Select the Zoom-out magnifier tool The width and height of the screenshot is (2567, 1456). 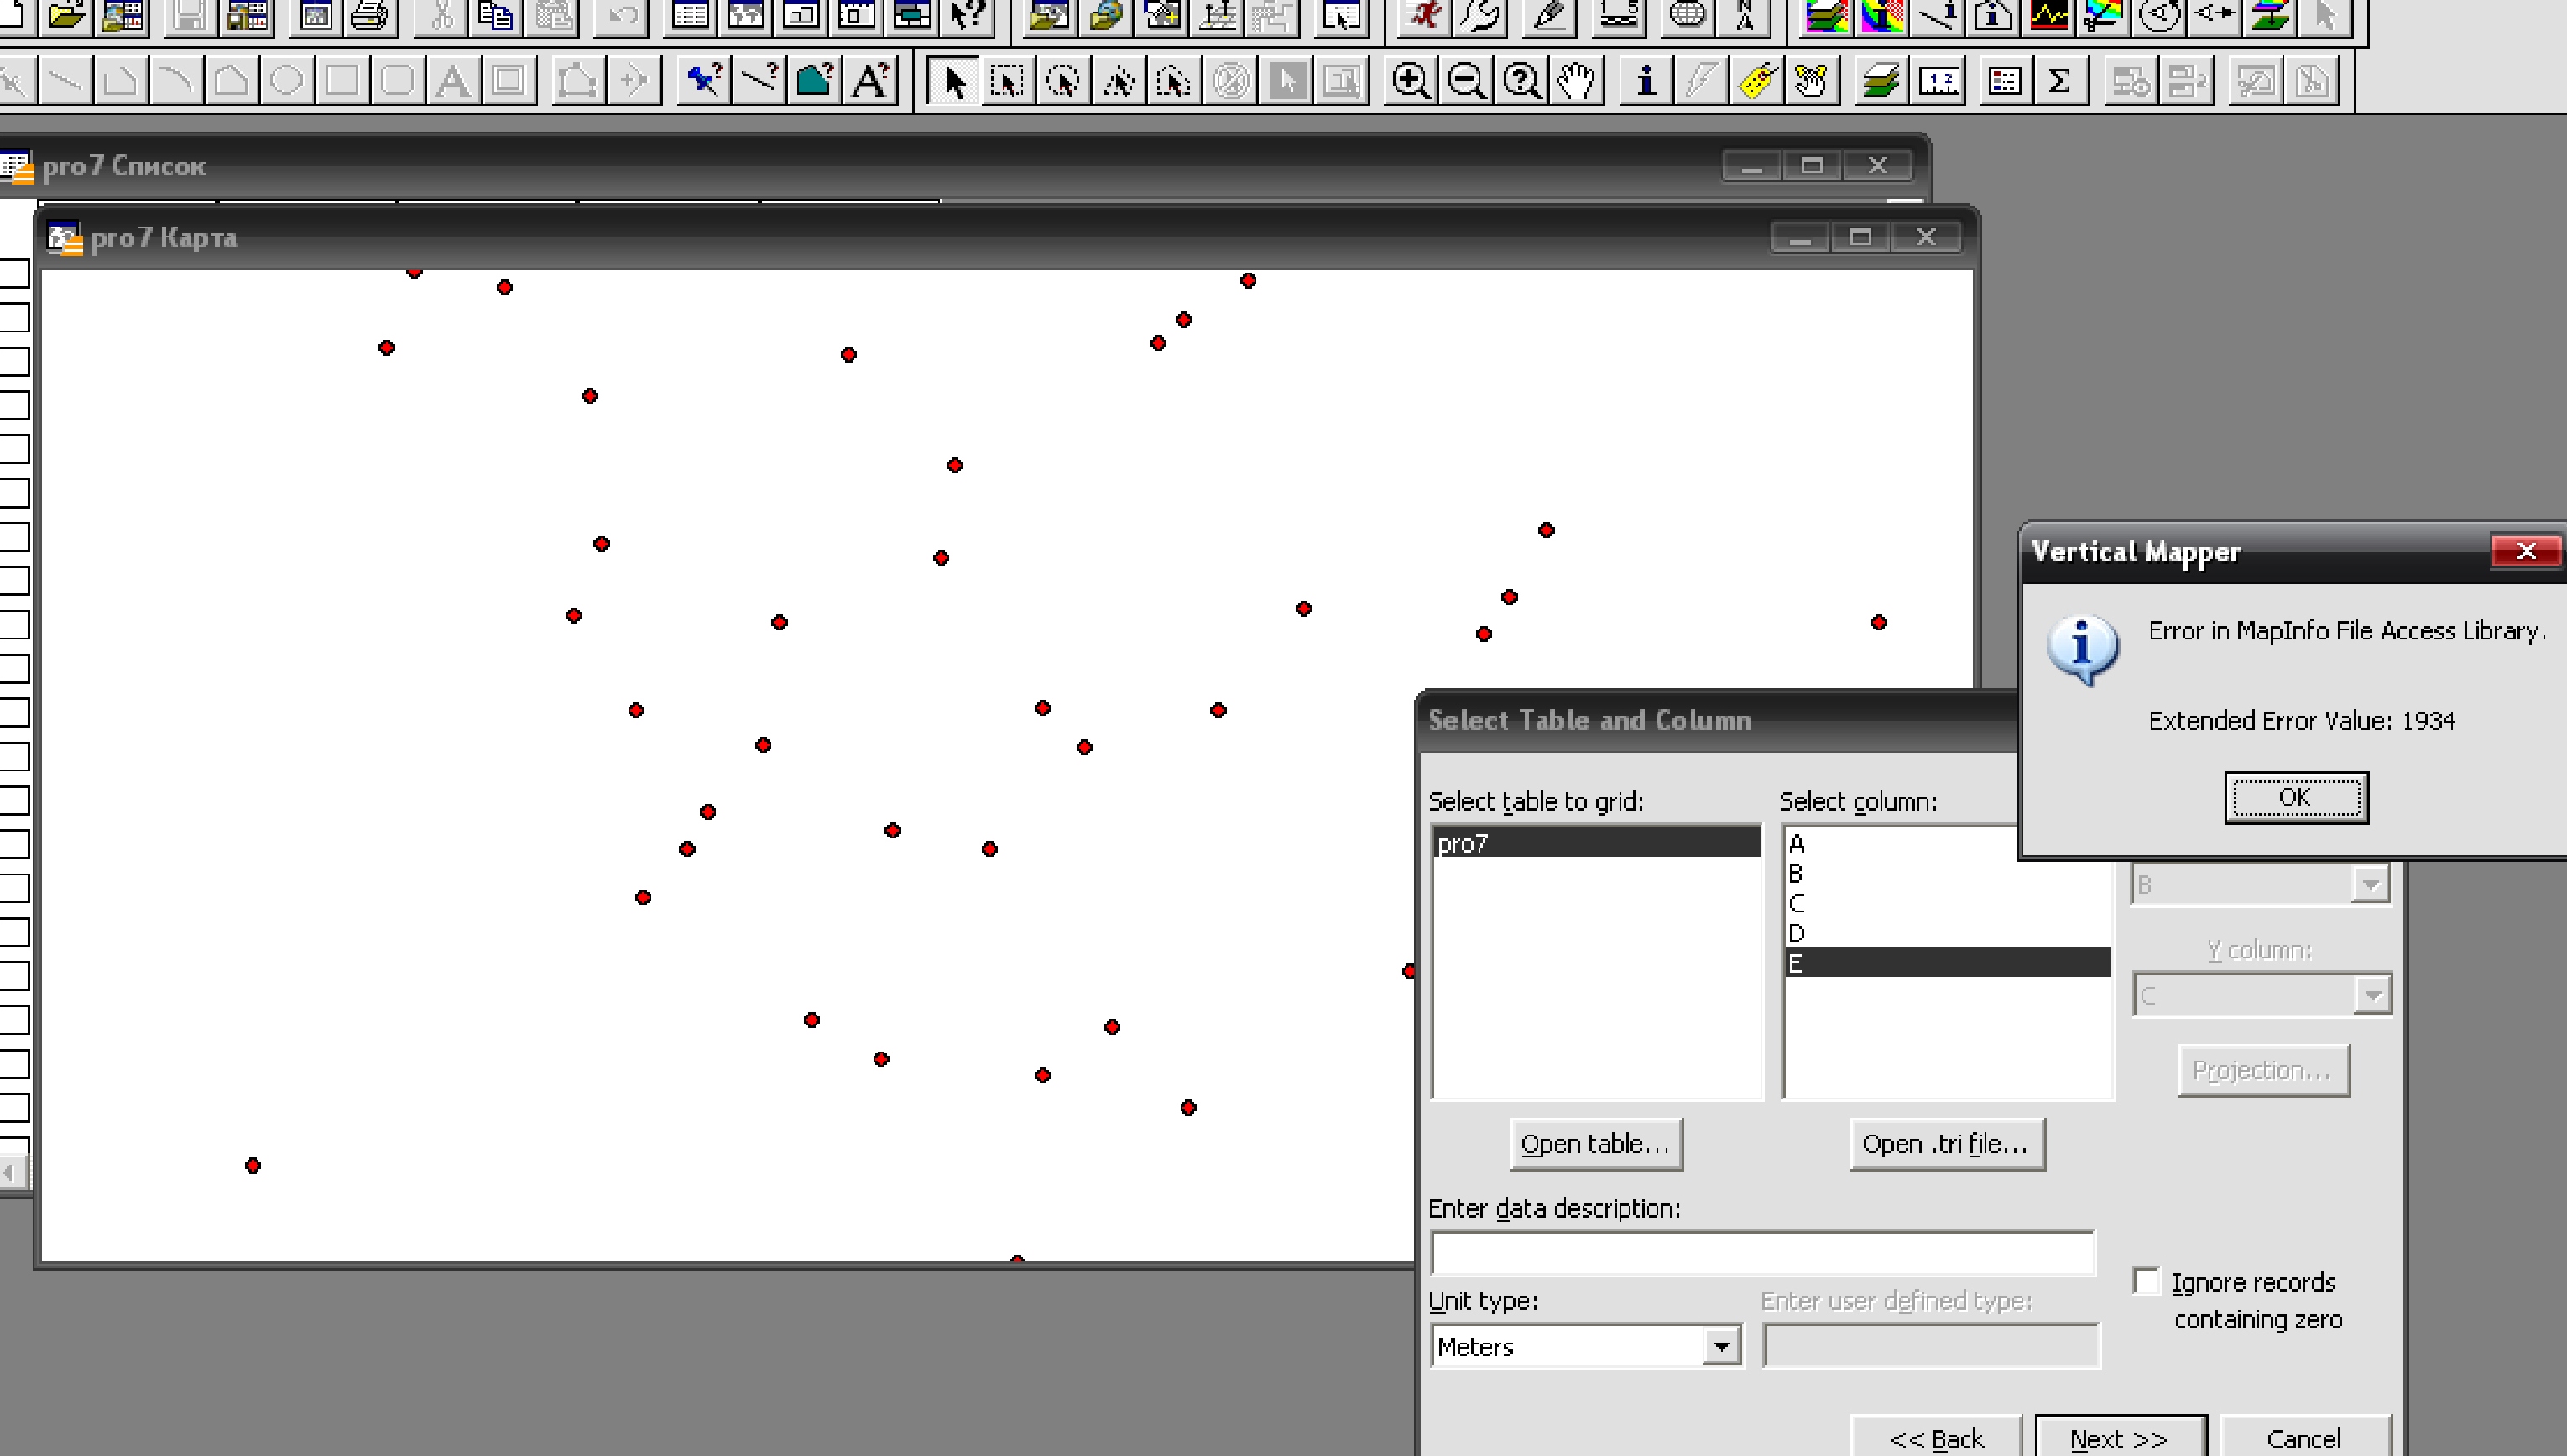[x=1466, y=81]
